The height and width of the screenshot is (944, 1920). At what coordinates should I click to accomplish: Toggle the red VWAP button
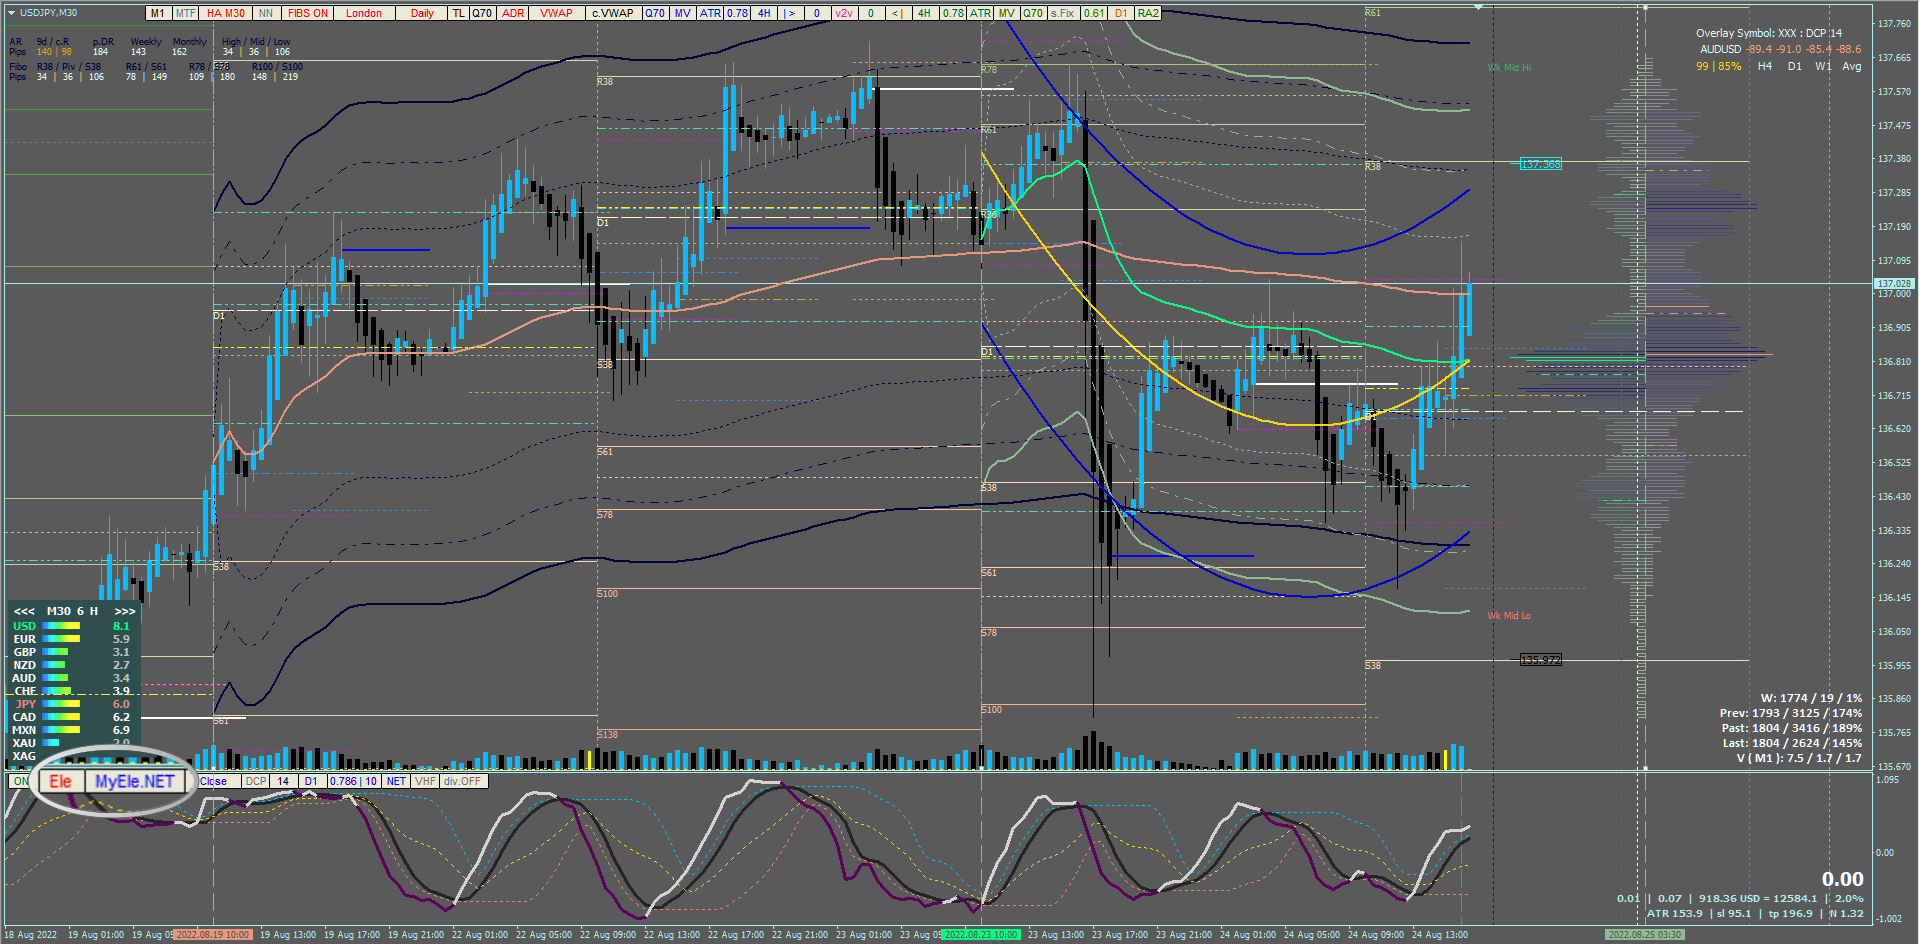coord(557,13)
